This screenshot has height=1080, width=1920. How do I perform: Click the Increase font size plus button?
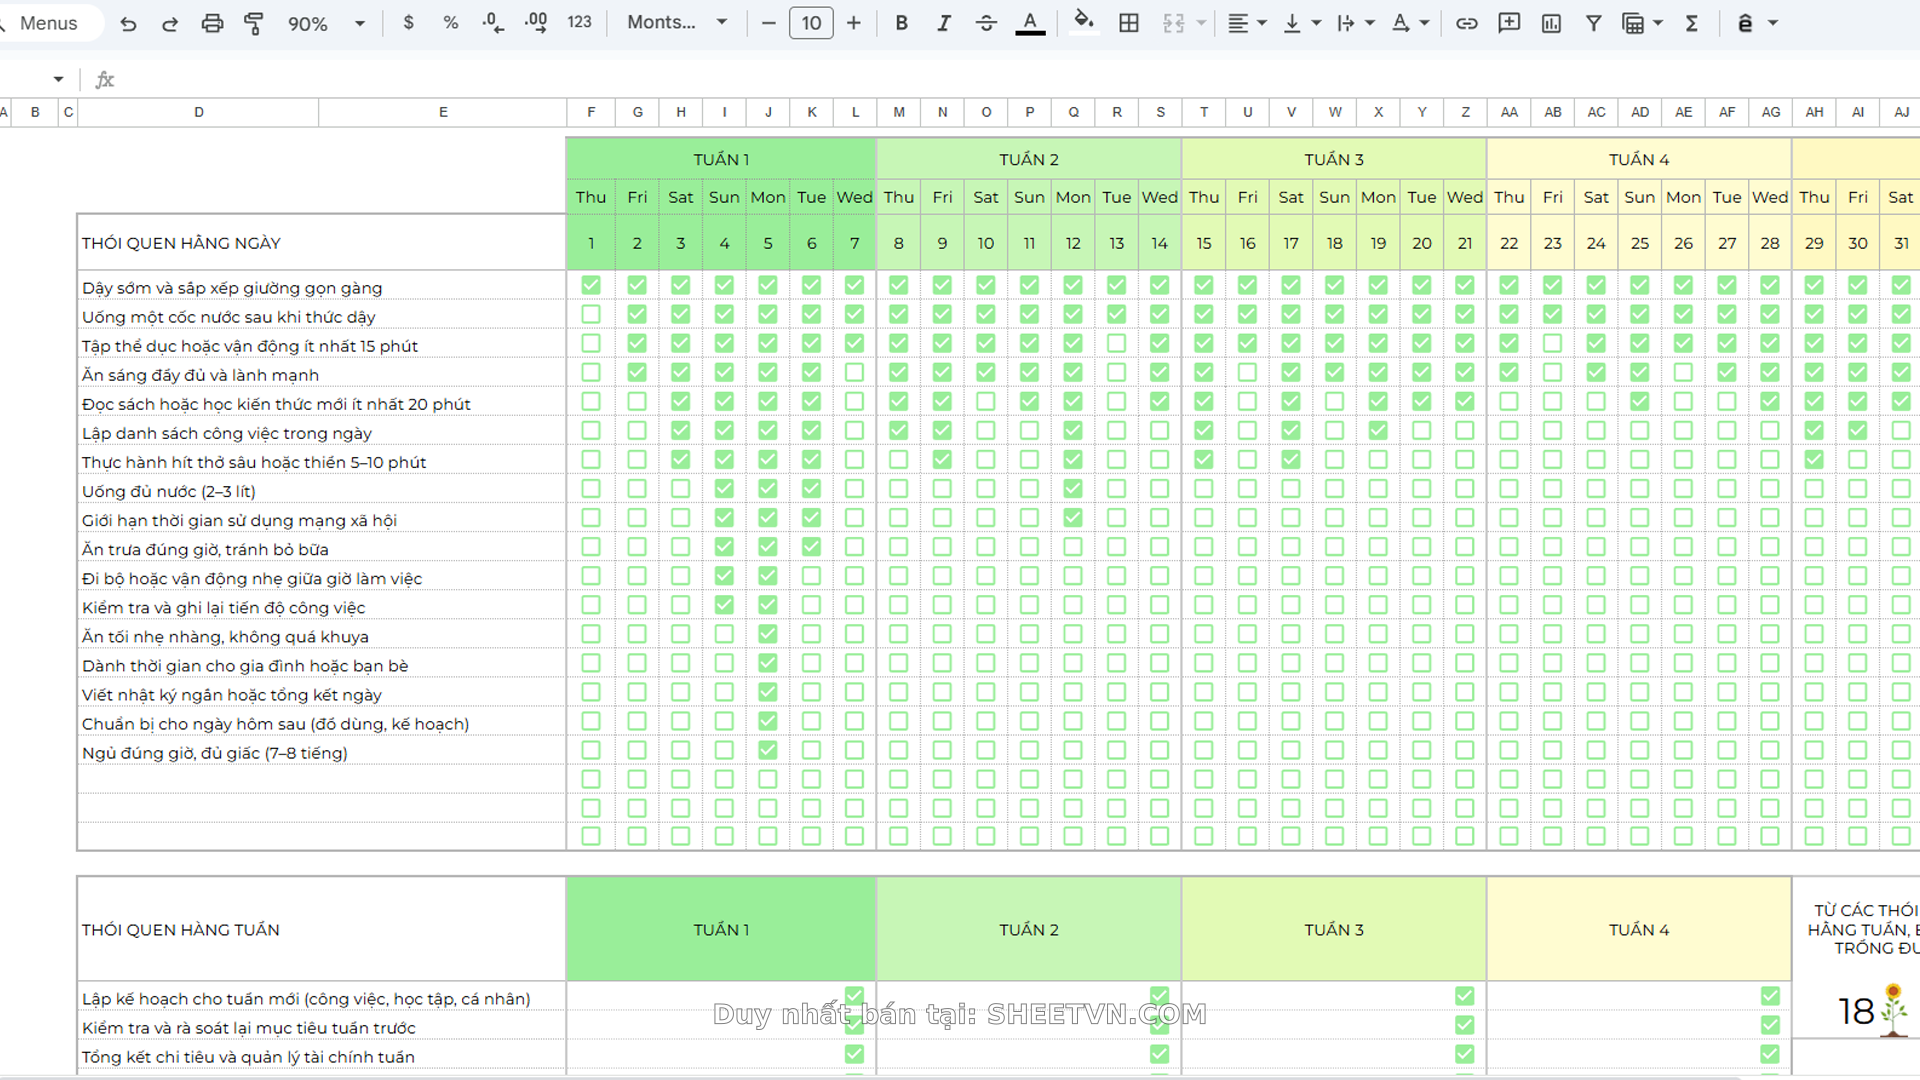853,23
